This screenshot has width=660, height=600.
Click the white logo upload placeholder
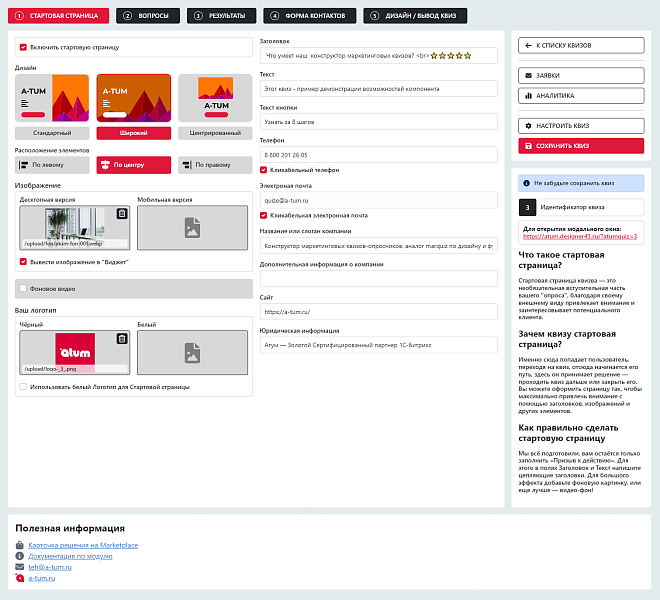click(193, 352)
